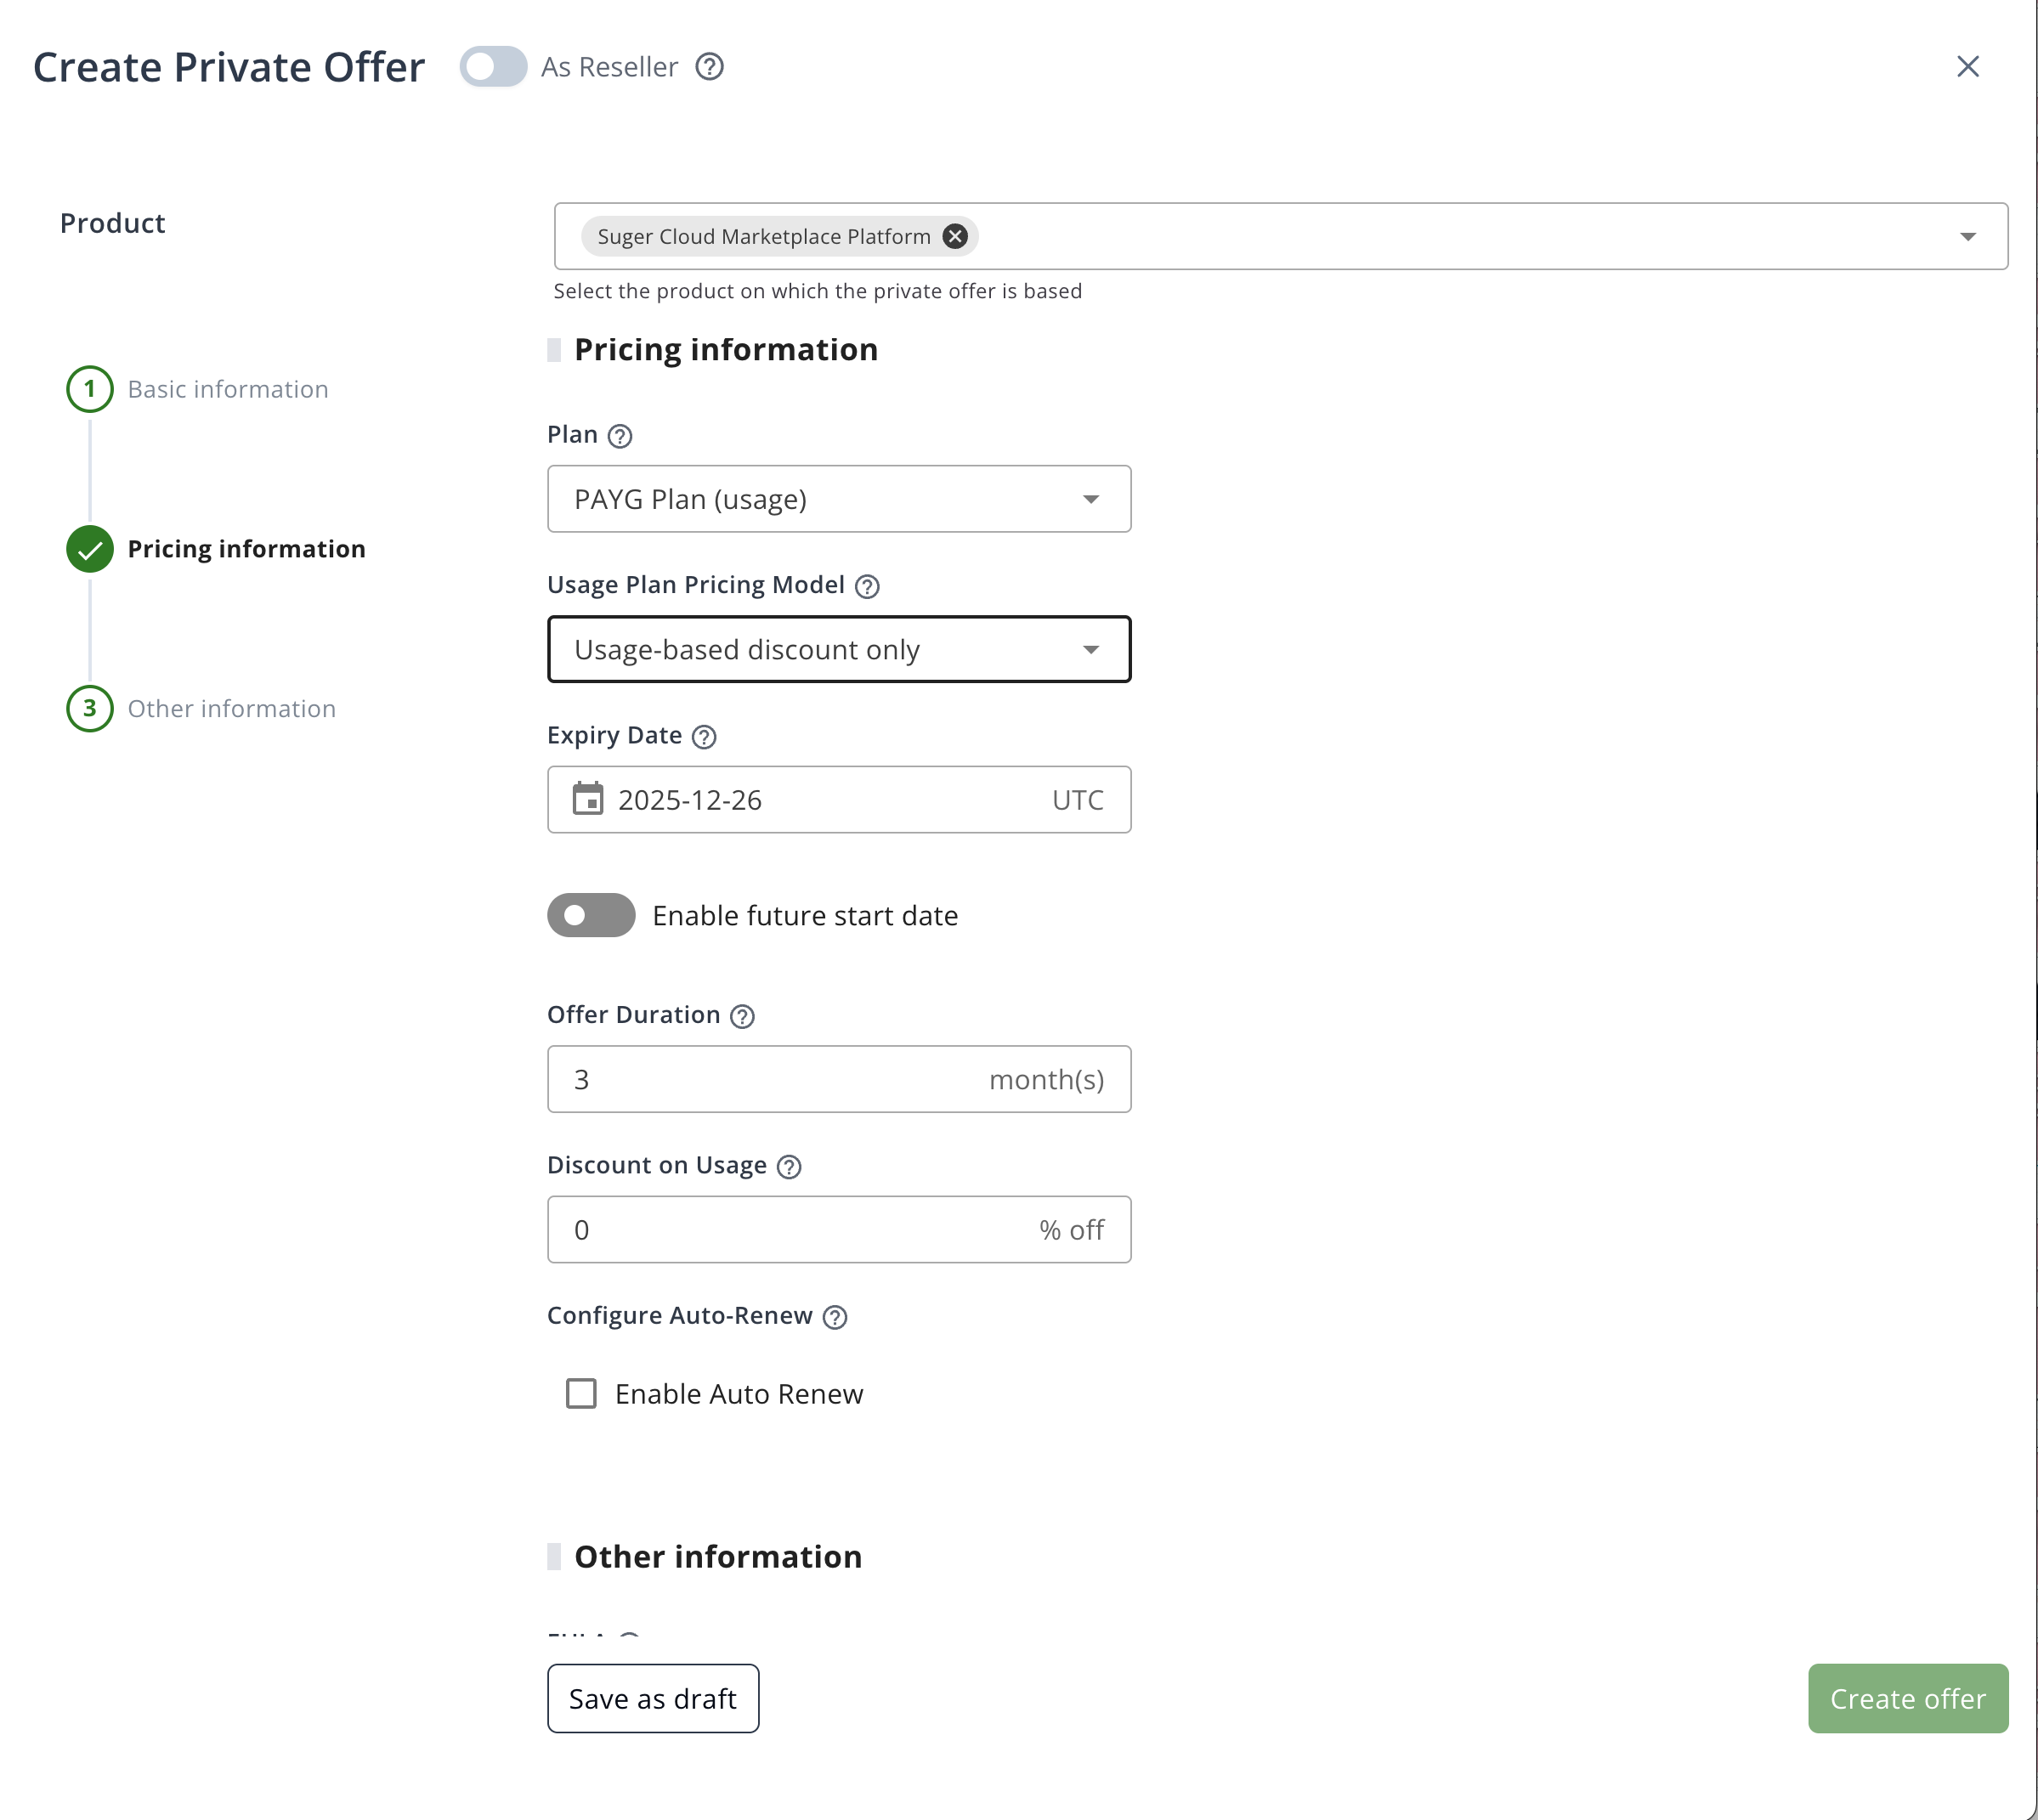Open the Expiry Date help tooltip
2038x1820 pixels.
coord(705,737)
